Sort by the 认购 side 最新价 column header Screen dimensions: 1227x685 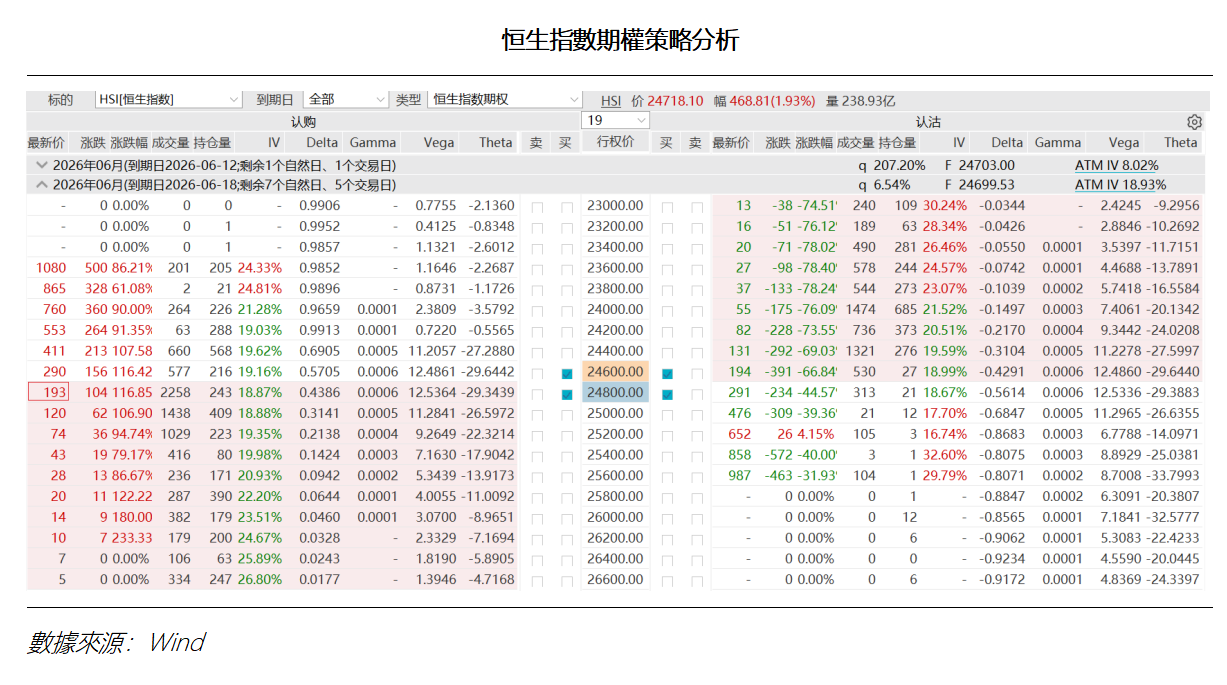pyautogui.click(x=46, y=143)
